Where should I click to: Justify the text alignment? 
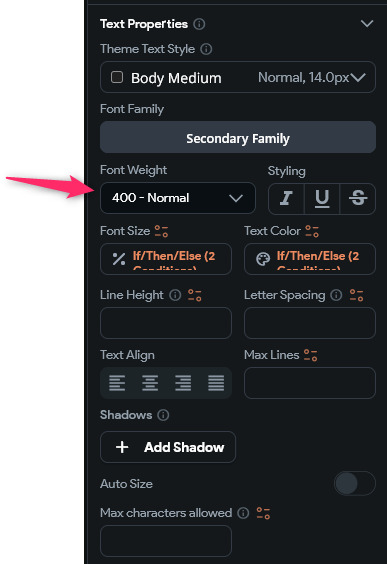pyautogui.click(x=216, y=383)
